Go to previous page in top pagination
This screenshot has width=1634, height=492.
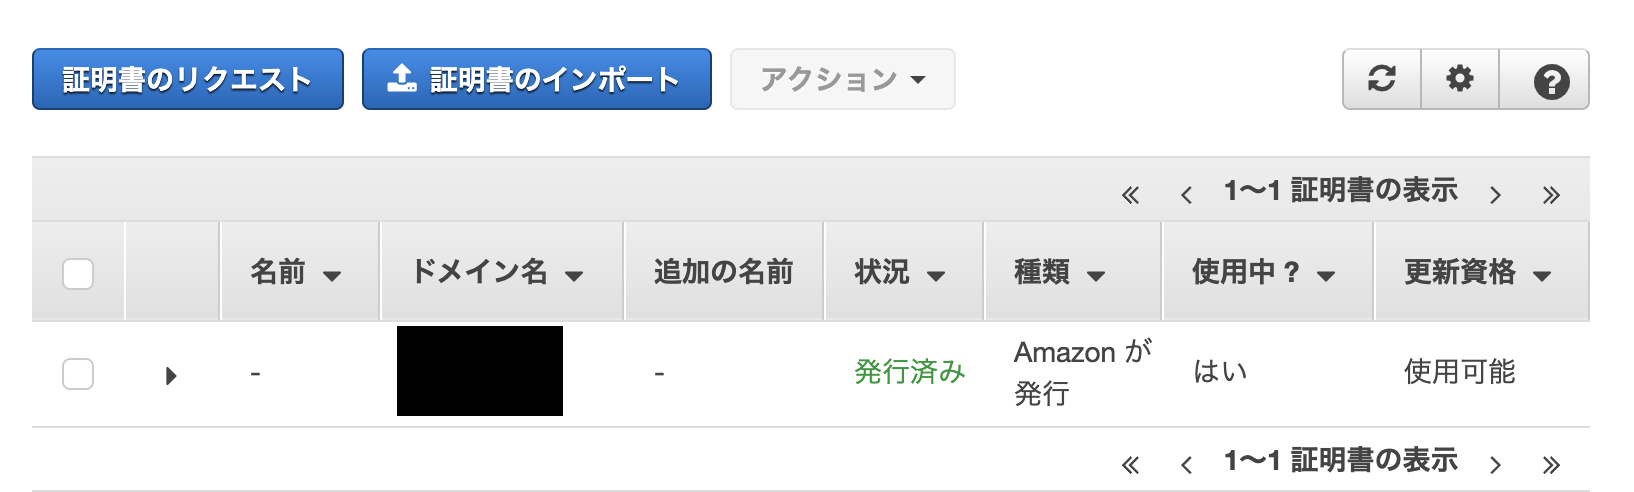[1186, 195]
